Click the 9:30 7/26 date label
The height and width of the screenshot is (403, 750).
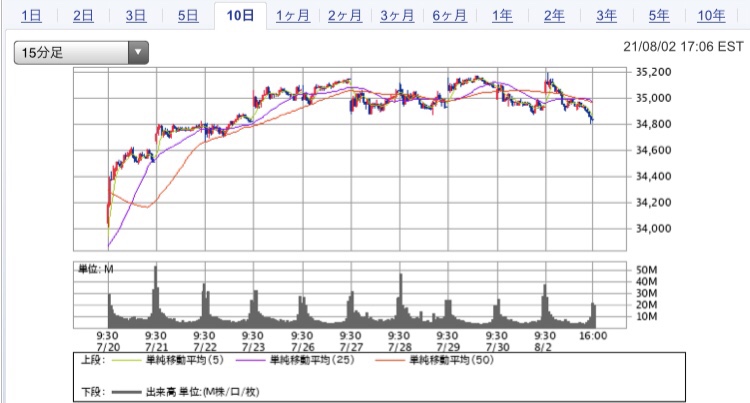point(302,341)
